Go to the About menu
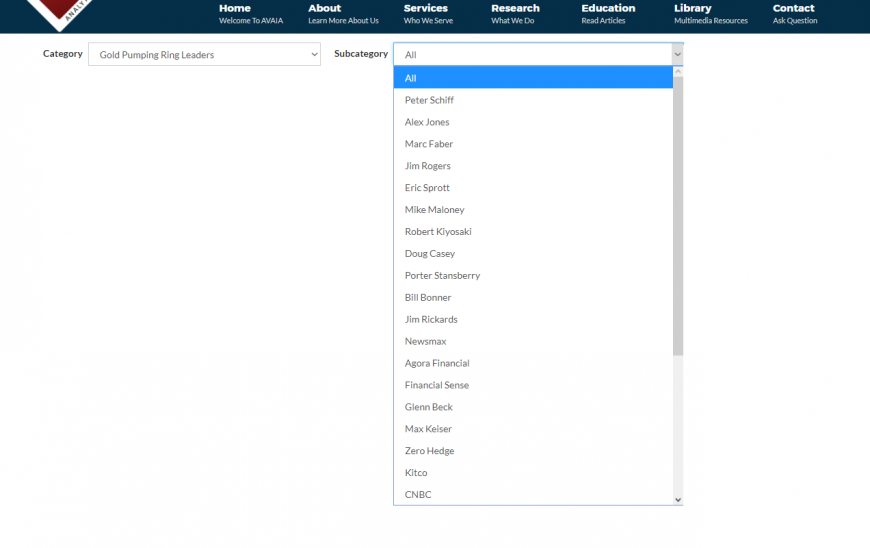The height and width of the screenshot is (548, 870). (x=325, y=13)
